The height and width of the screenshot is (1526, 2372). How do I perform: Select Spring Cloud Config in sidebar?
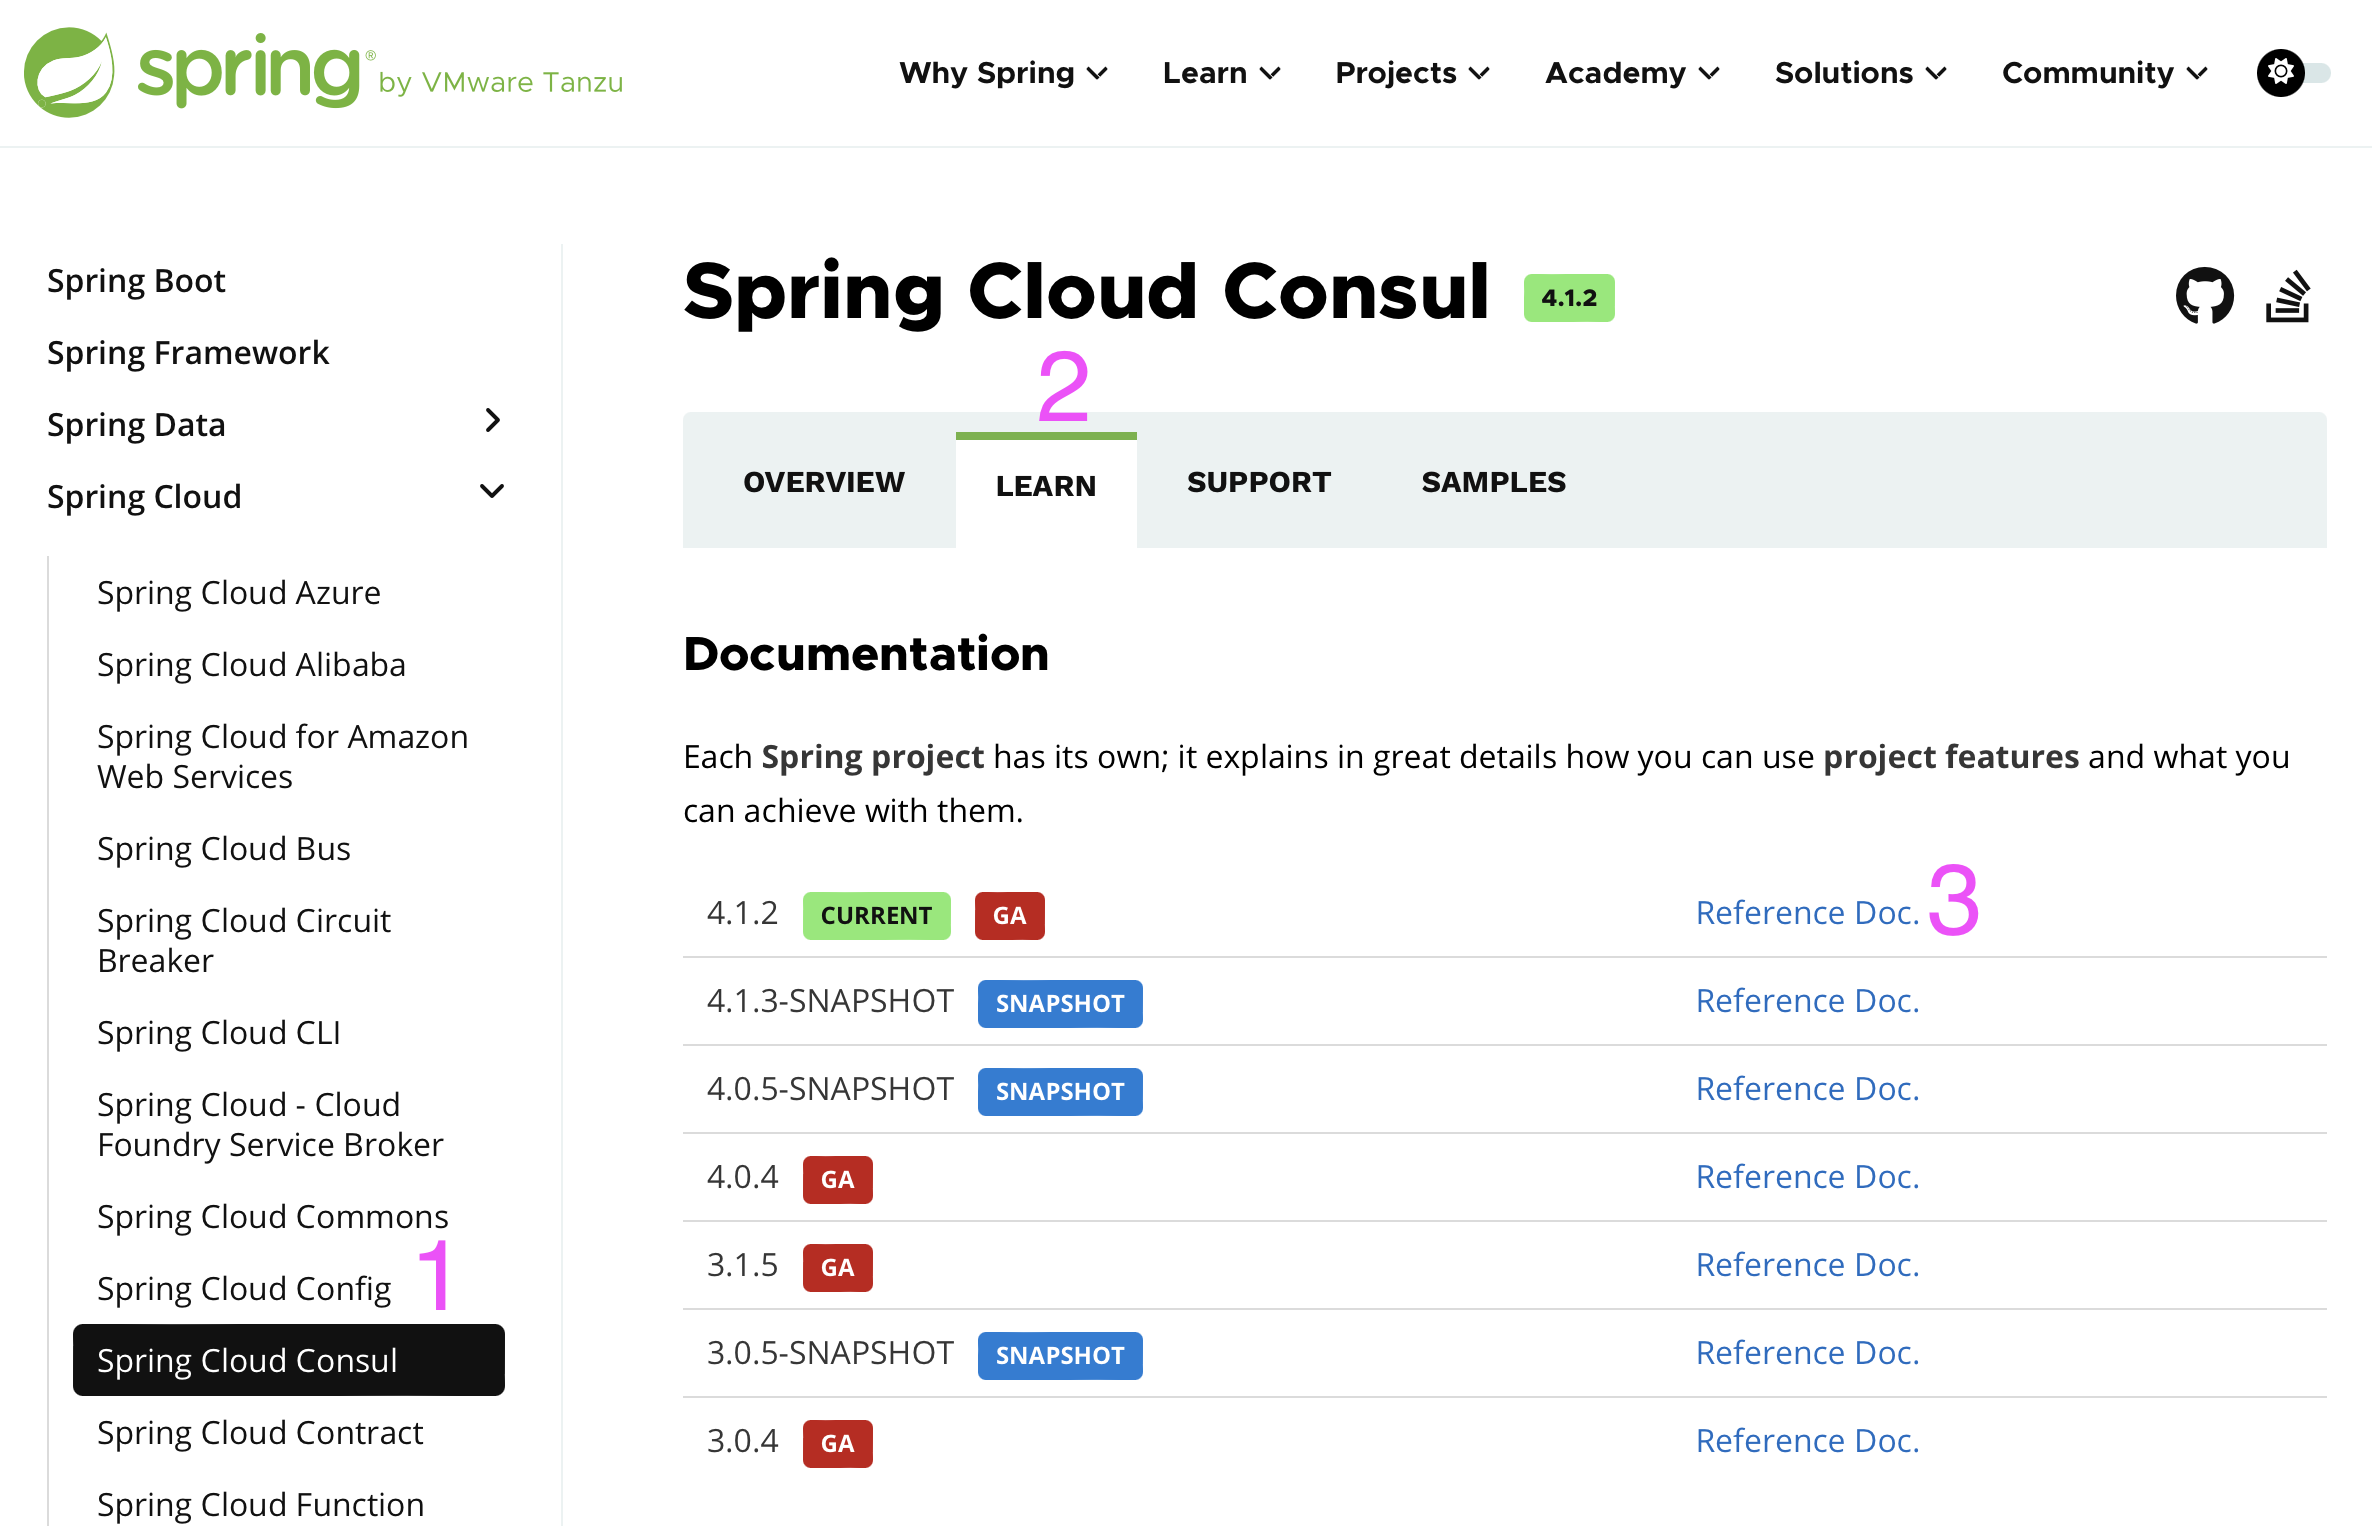tap(244, 1289)
